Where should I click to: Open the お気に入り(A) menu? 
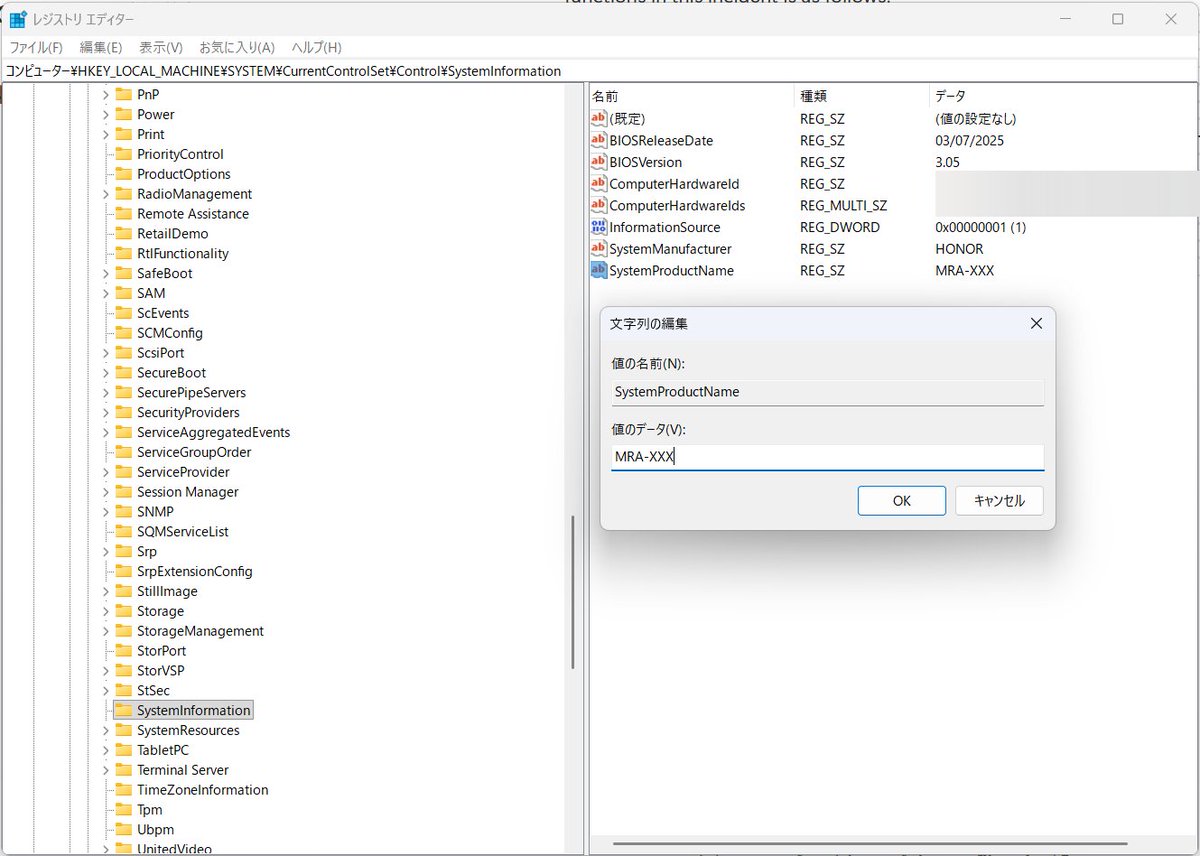[237, 47]
